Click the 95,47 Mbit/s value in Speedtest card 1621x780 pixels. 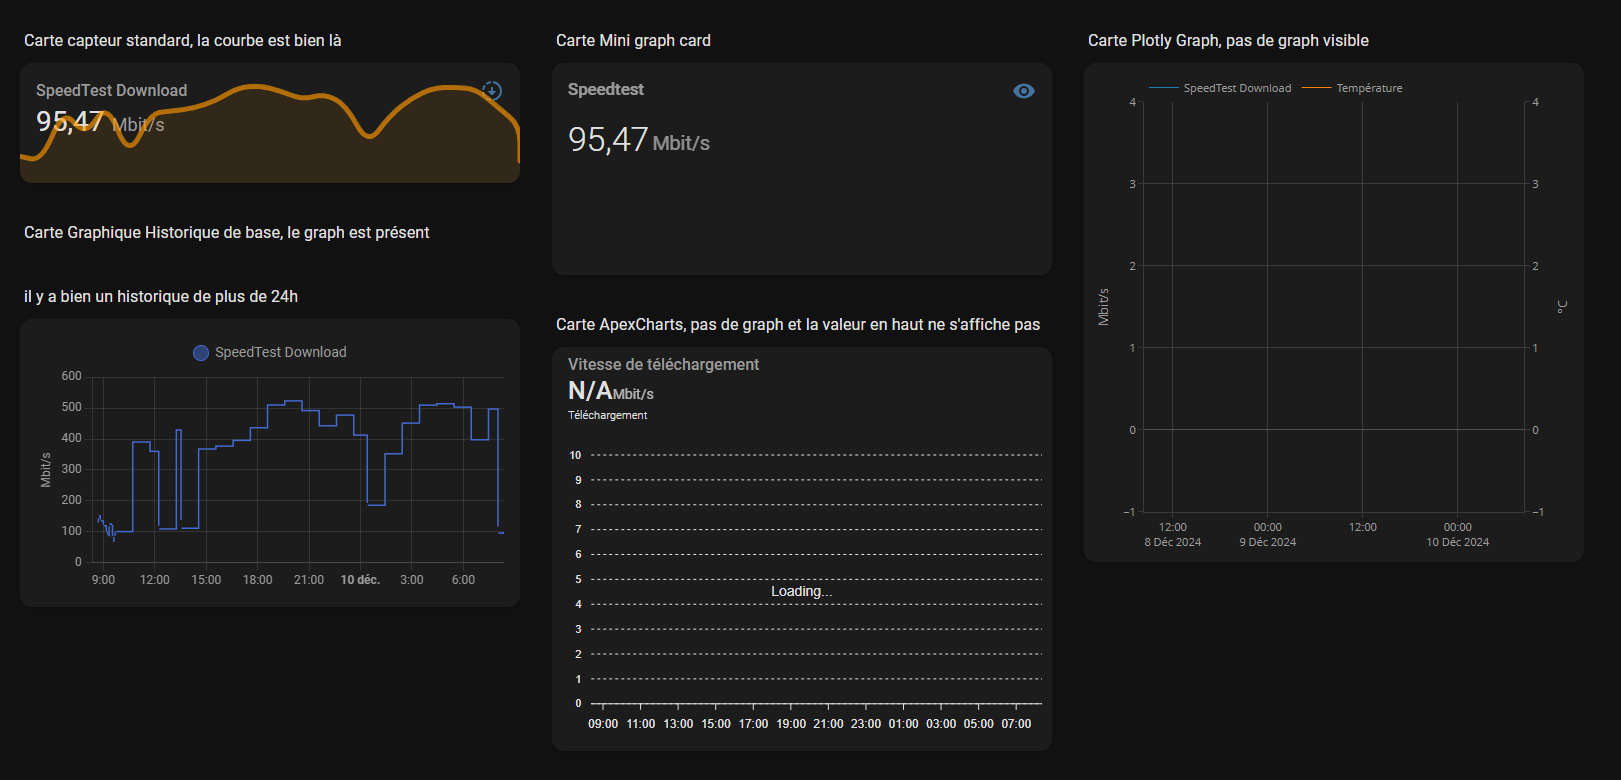click(638, 140)
